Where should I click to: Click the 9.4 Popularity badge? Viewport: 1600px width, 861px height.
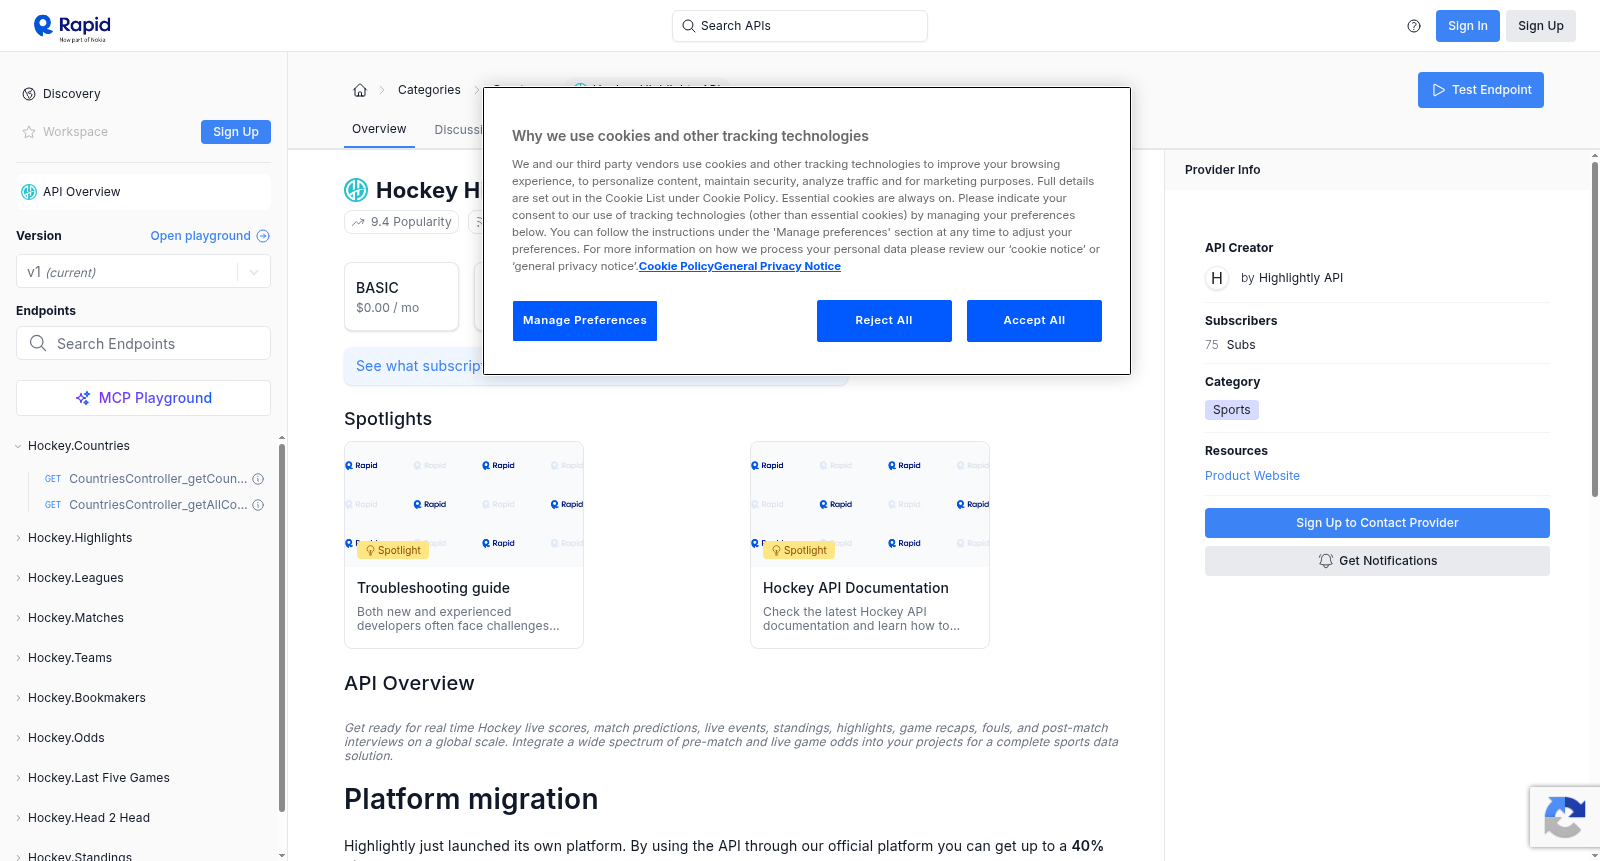(x=401, y=222)
